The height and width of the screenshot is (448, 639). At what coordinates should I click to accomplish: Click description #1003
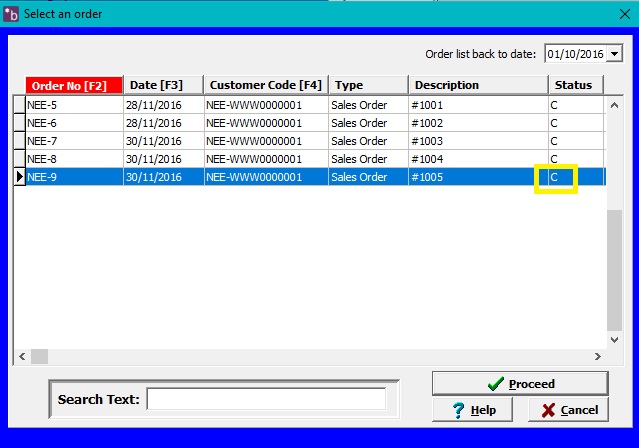[427, 141]
